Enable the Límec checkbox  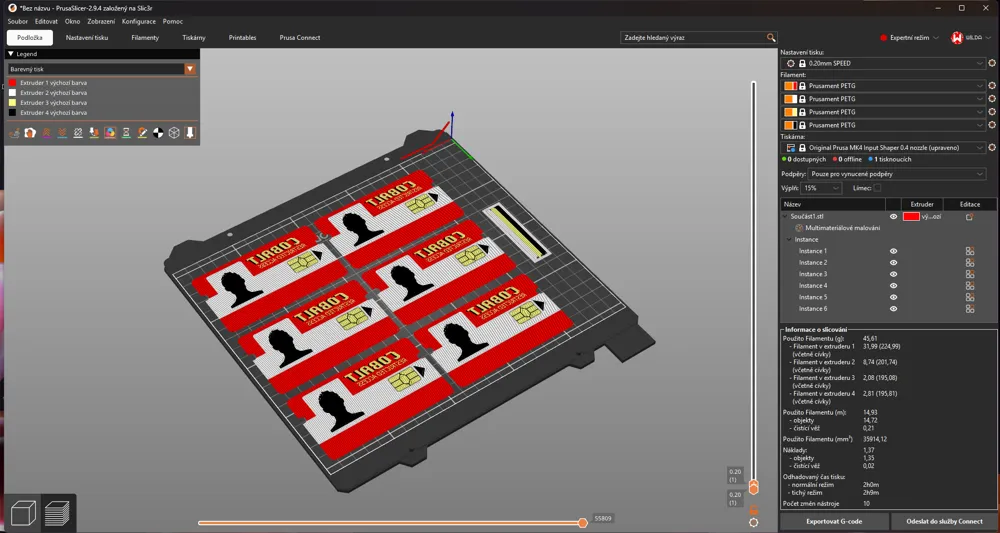point(877,188)
